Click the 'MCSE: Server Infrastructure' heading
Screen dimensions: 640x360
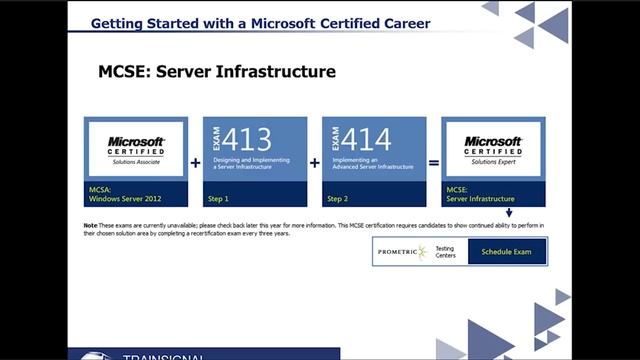[217, 71]
